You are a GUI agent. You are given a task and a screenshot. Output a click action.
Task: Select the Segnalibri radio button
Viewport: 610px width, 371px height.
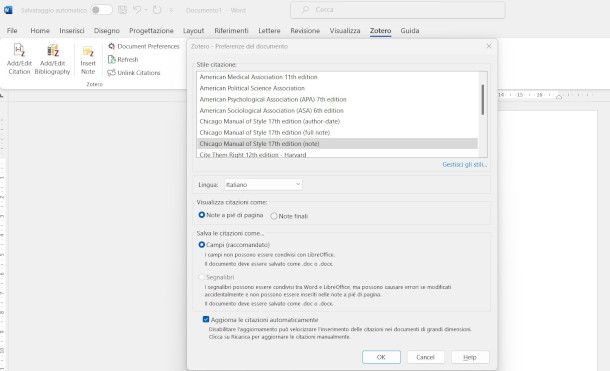[202, 277]
